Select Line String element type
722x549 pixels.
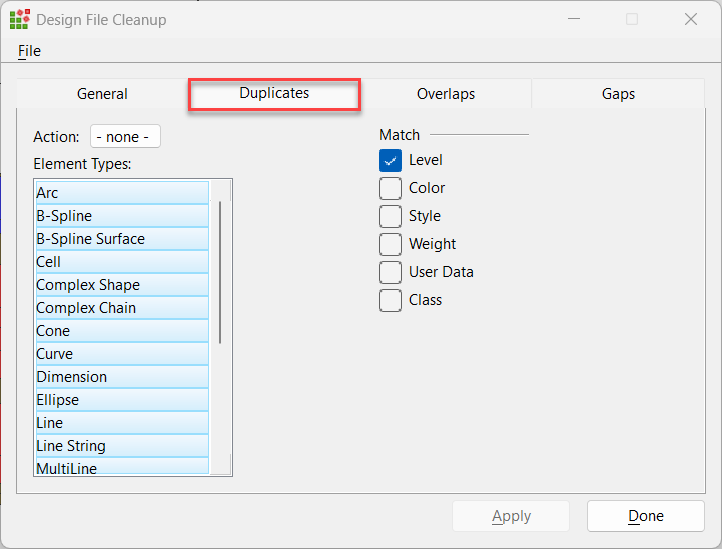[120, 446]
